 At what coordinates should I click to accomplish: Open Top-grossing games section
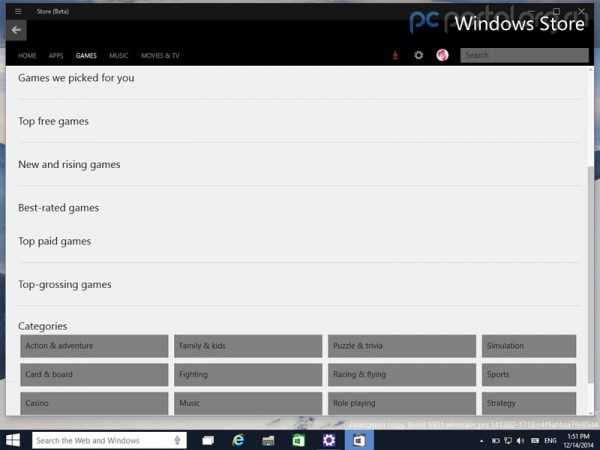tap(65, 284)
